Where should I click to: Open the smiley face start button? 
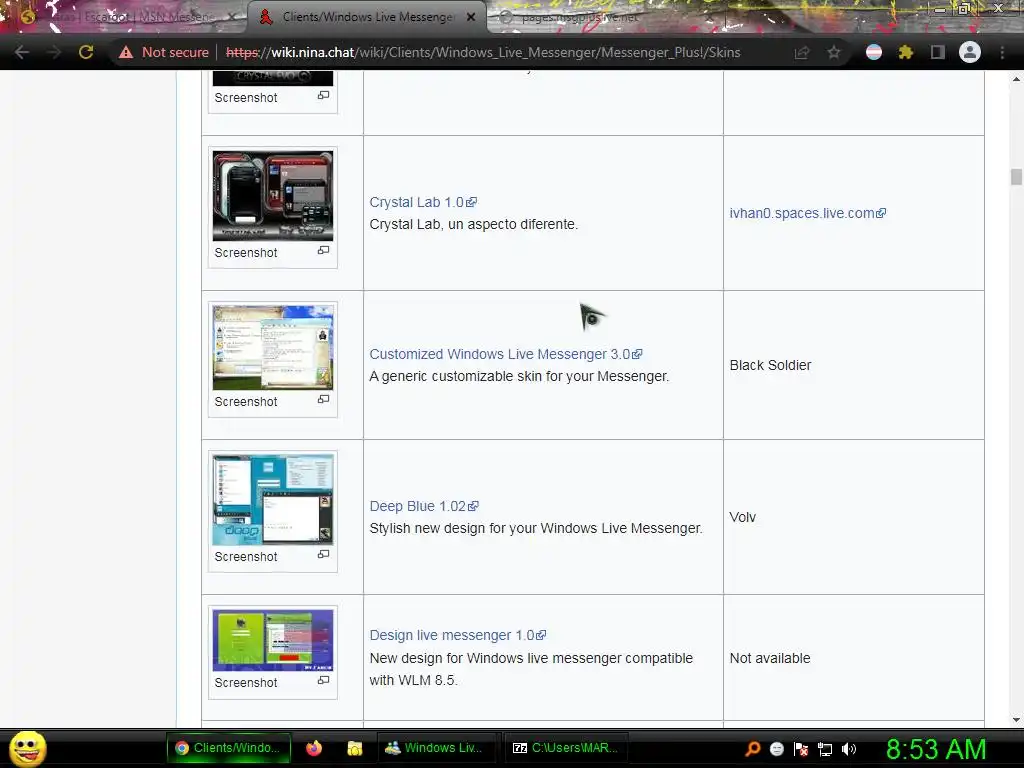pos(27,748)
